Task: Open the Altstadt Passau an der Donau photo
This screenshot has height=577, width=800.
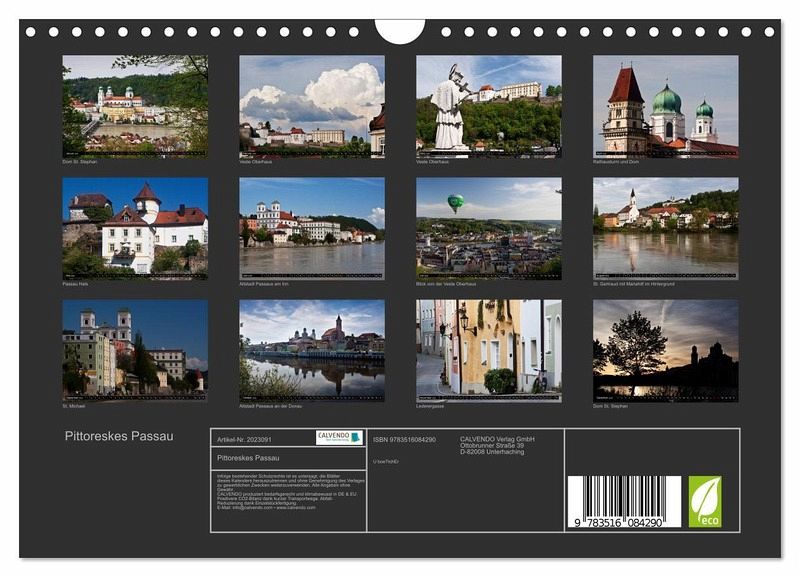Action: [x=311, y=350]
